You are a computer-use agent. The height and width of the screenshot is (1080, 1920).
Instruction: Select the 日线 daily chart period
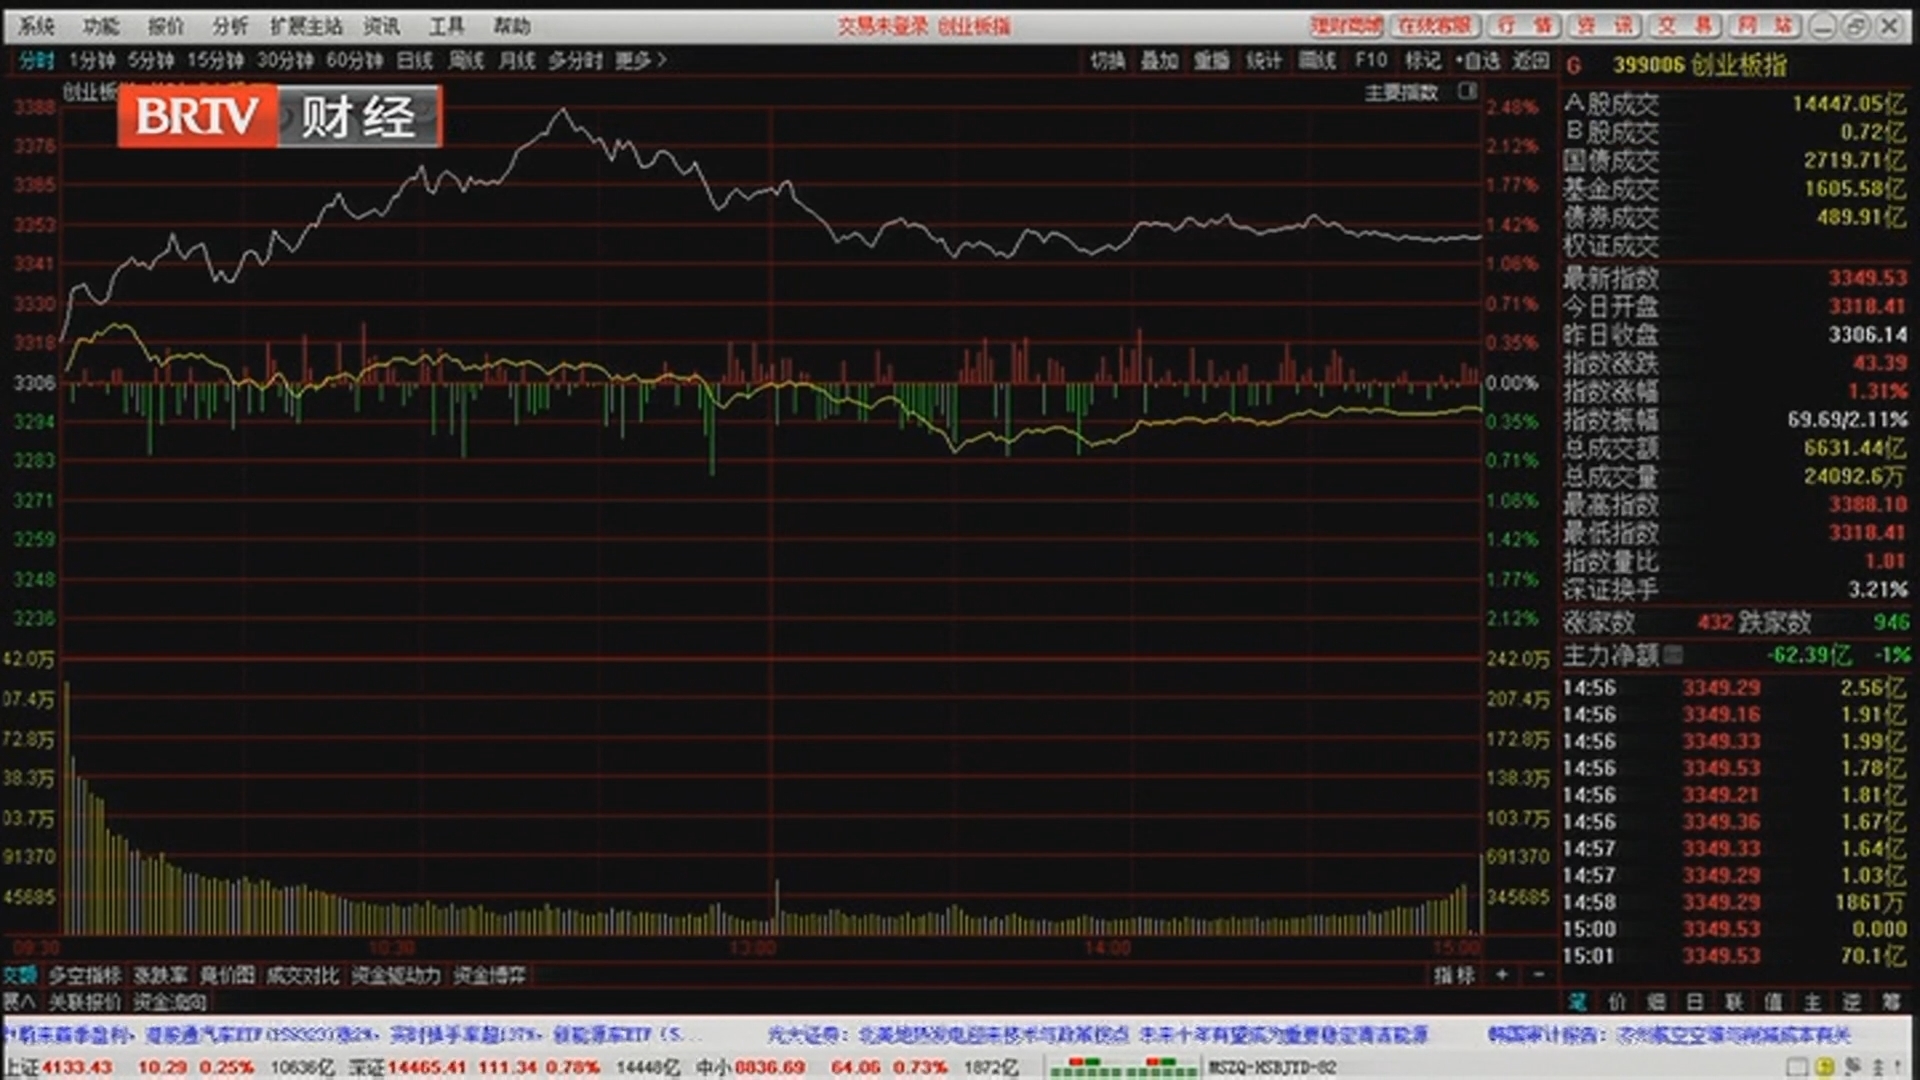(x=414, y=61)
